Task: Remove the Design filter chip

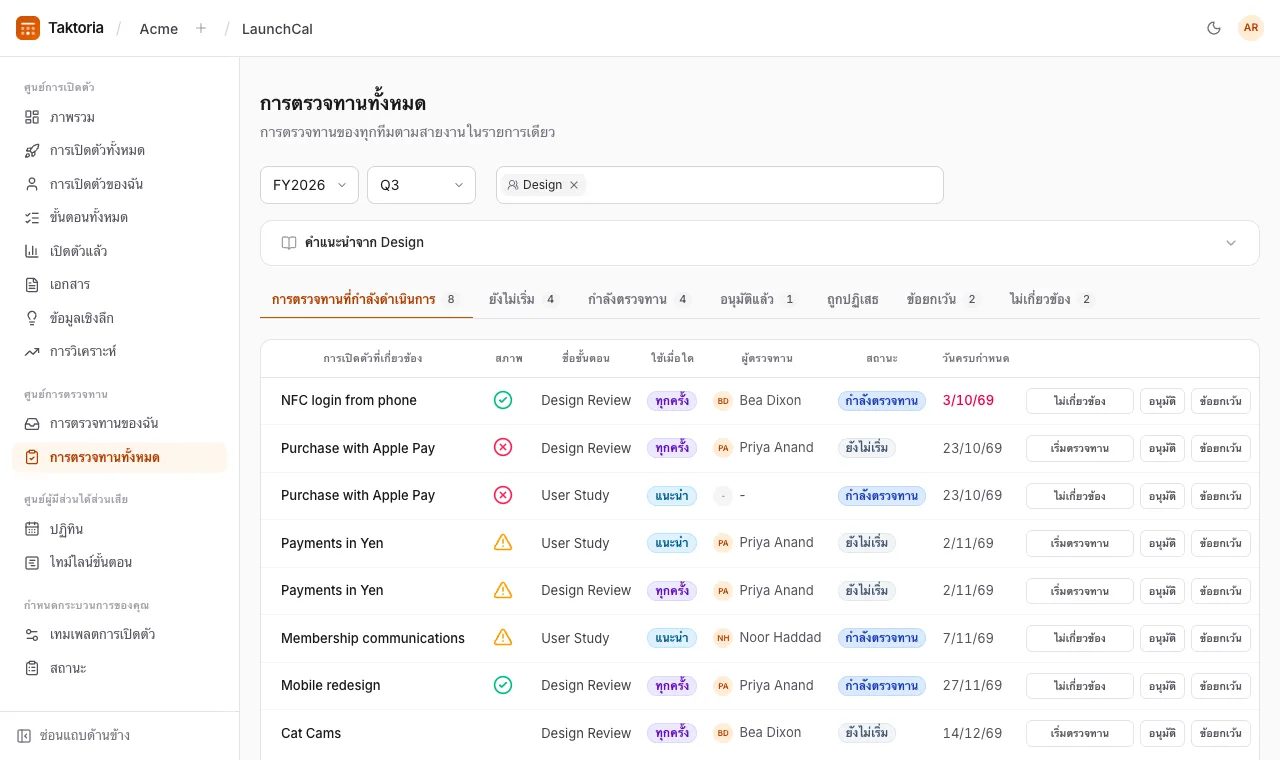Action: [x=574, y=185]
